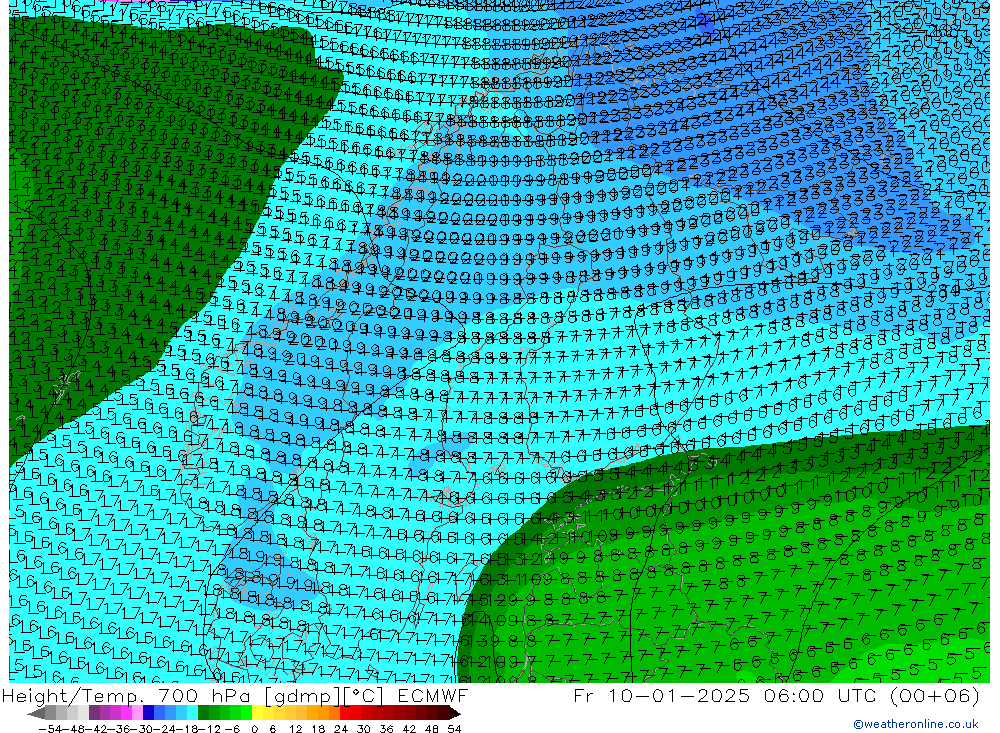Select the date text 'Fr 10-01-2025'
The width and height of the screenshot is (1000, 733).
[662, 695]
